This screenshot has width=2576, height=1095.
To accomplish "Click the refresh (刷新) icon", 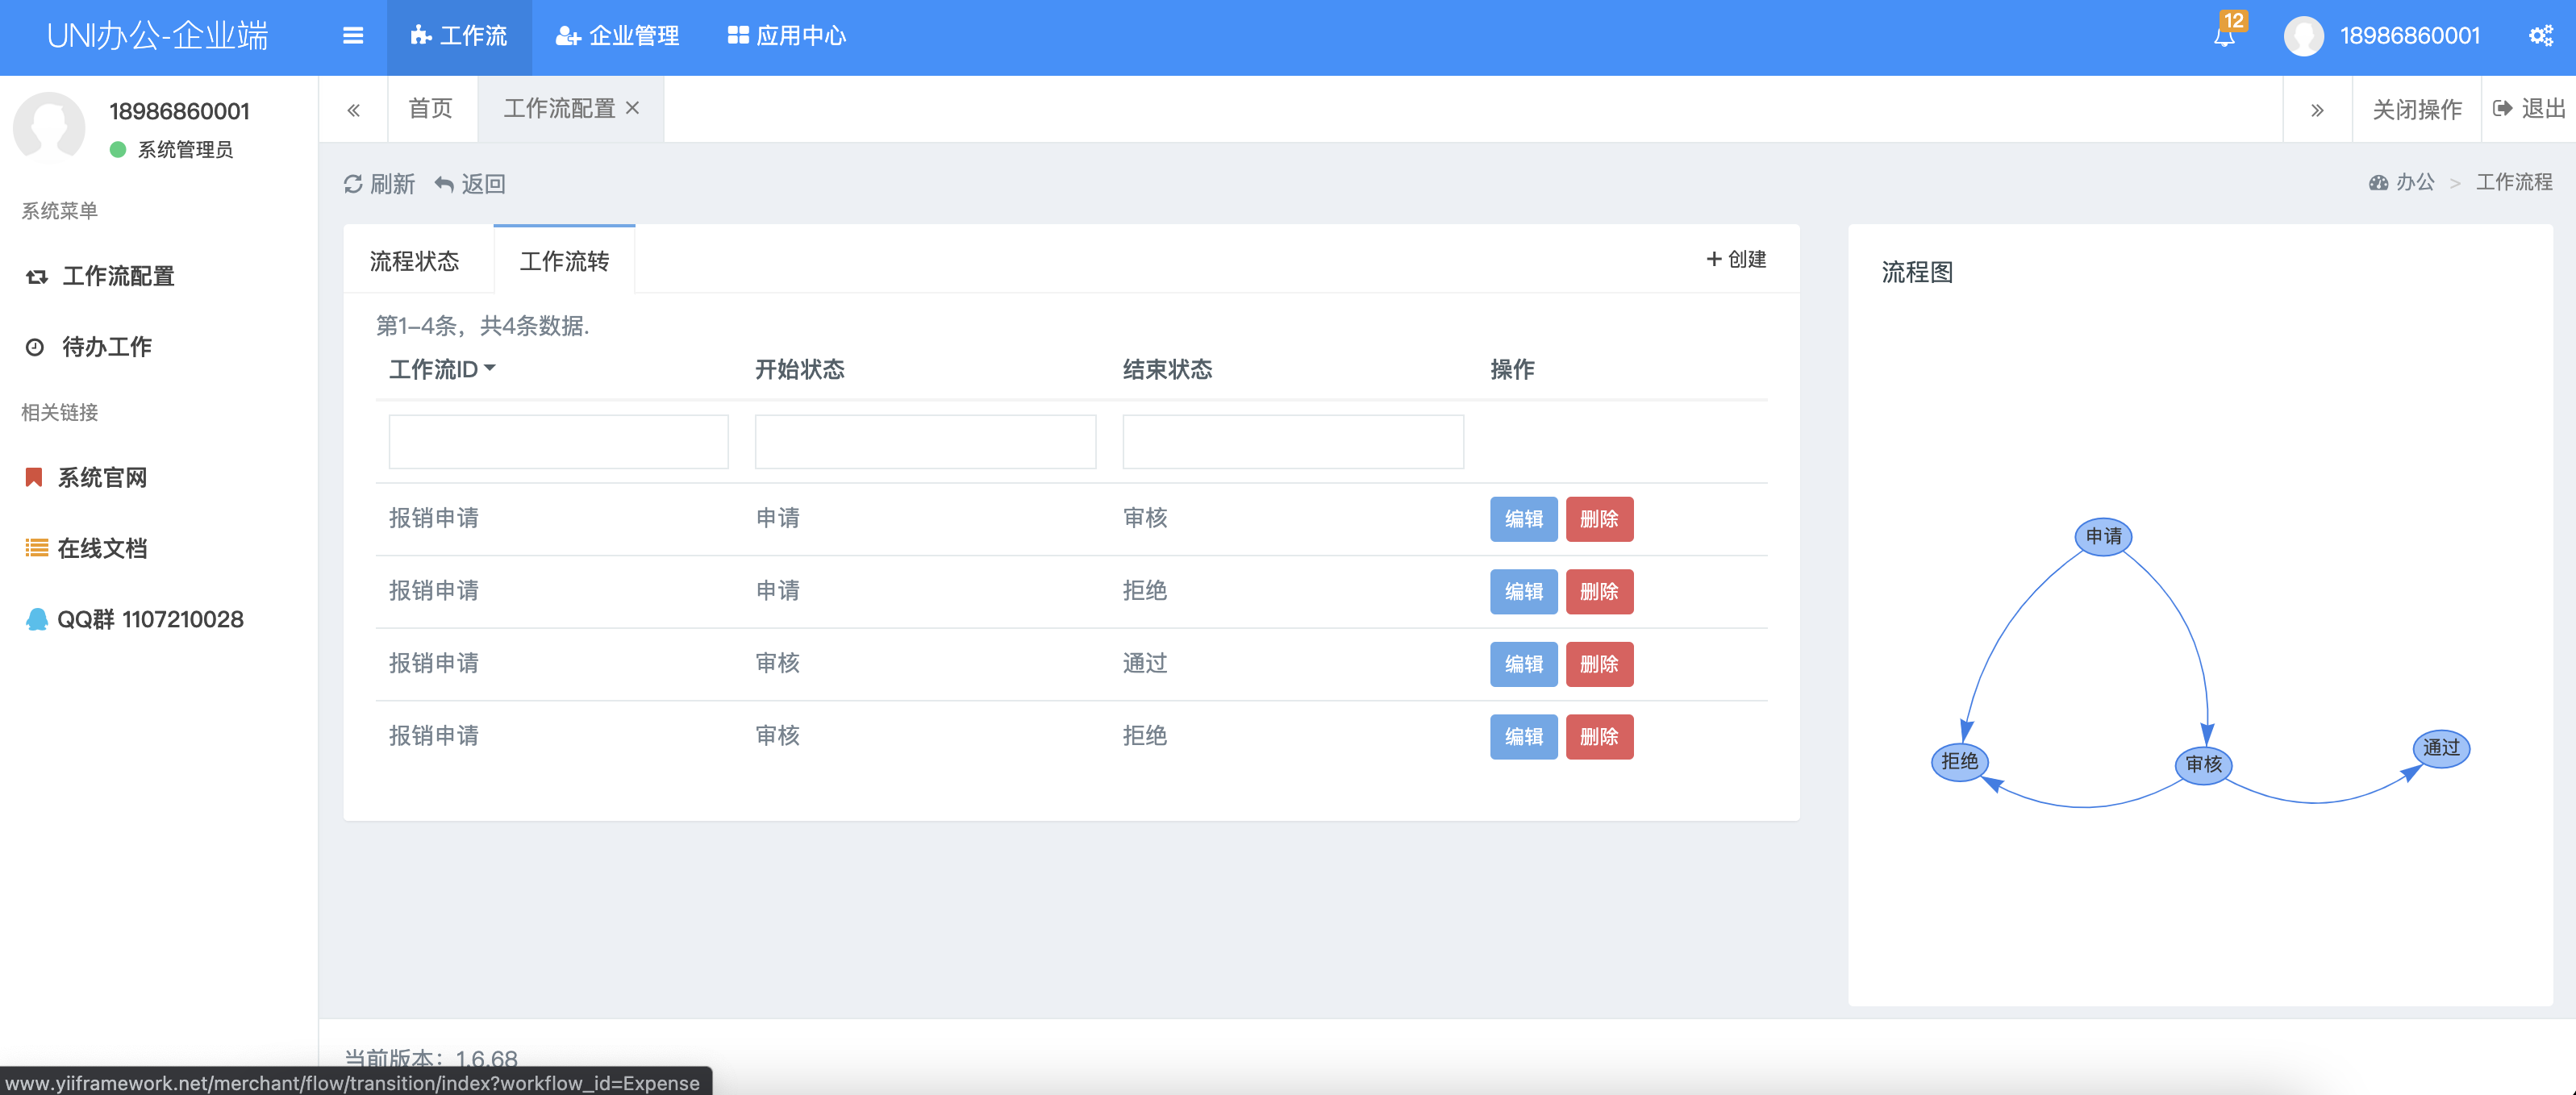I will 353,184.
